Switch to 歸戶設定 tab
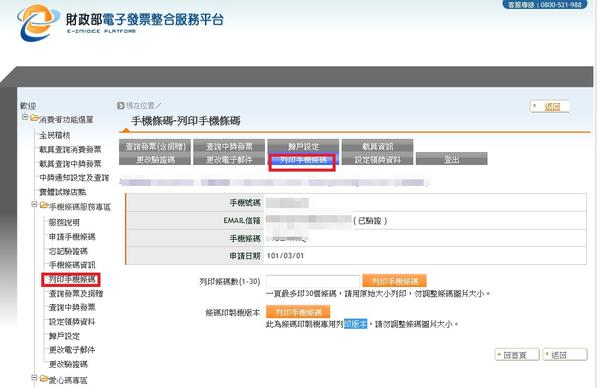The image size is (600, 388). tap(303, 146)
